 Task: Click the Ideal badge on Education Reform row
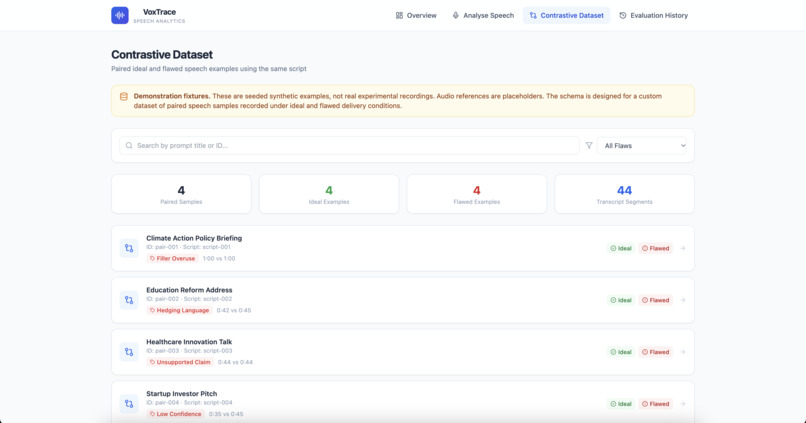point(621,300)
